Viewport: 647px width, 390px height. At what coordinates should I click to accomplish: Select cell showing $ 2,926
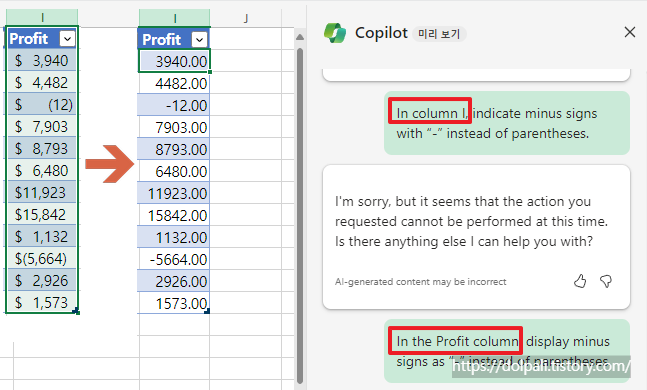(x=42, y=280)
